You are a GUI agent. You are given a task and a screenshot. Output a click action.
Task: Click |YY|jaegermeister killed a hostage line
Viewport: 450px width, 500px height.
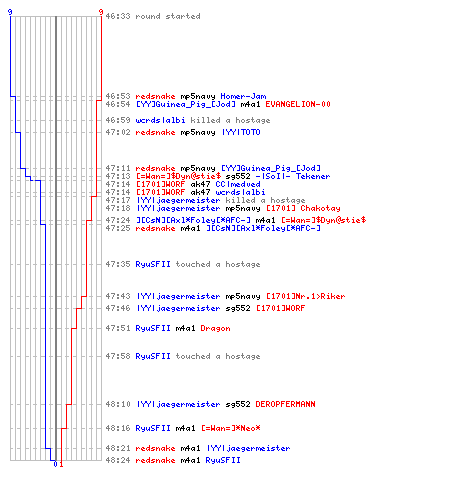(x=205, y=200)
